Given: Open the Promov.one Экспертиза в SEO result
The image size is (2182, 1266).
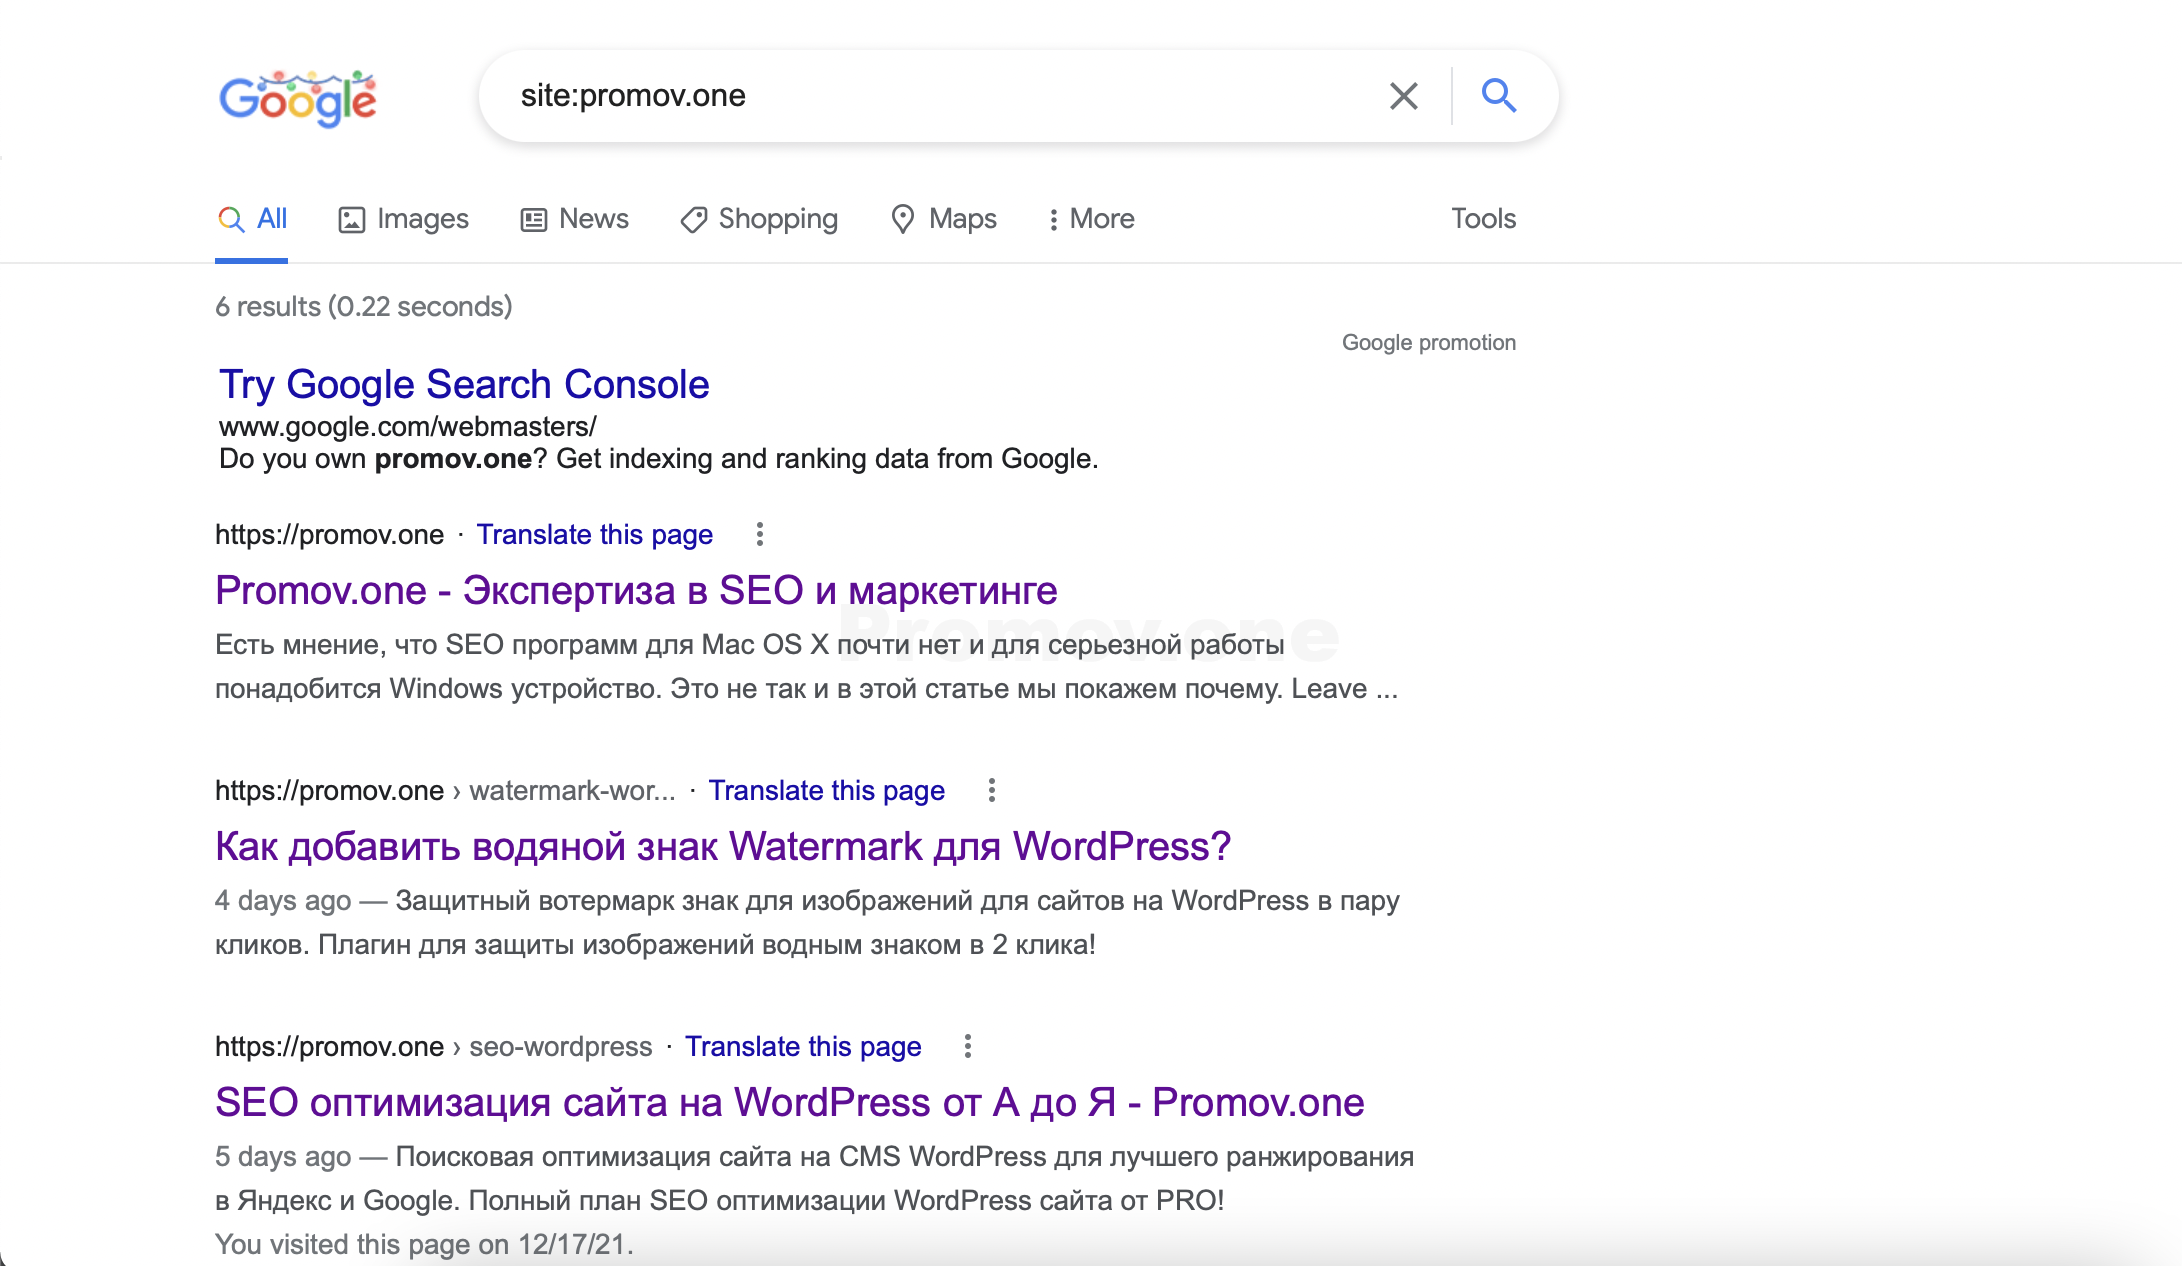Looking at the screenshot, I should click(x=636, y=591).
